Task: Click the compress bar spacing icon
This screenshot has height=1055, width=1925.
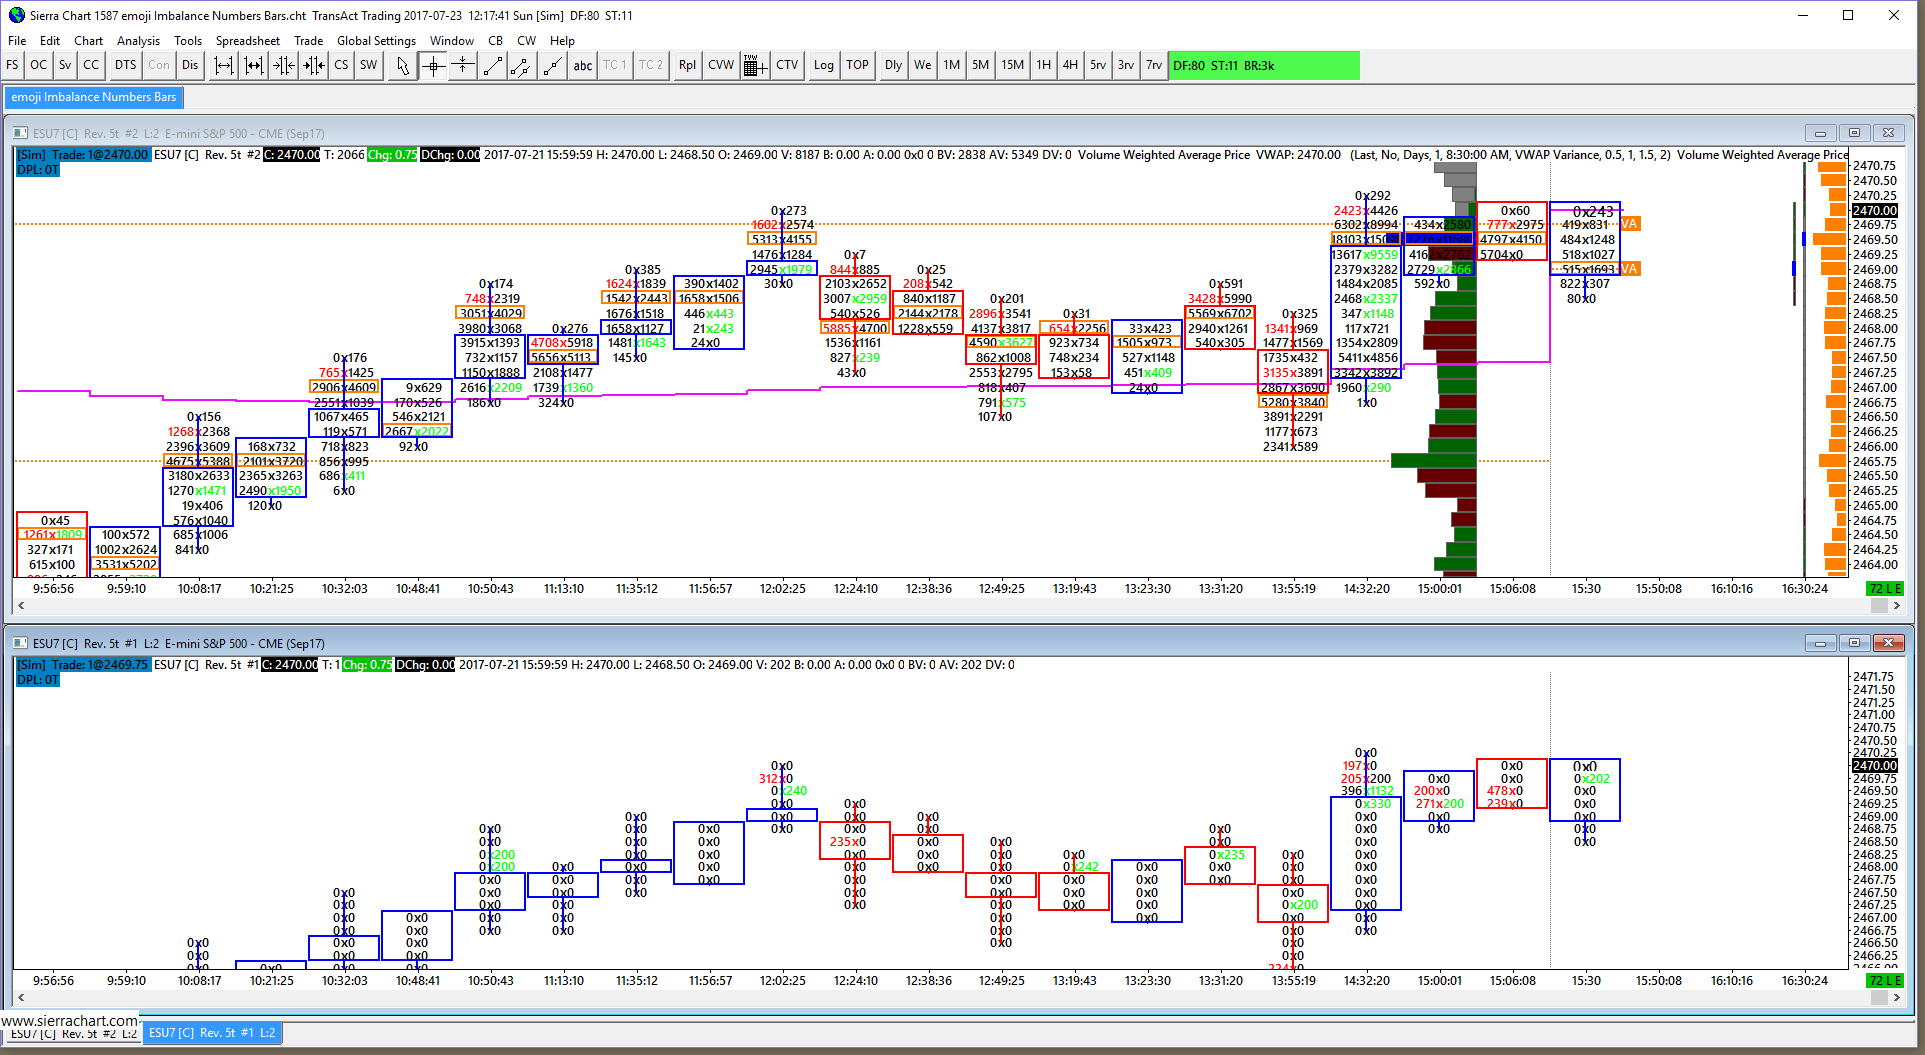Action: tap(284, 65)
